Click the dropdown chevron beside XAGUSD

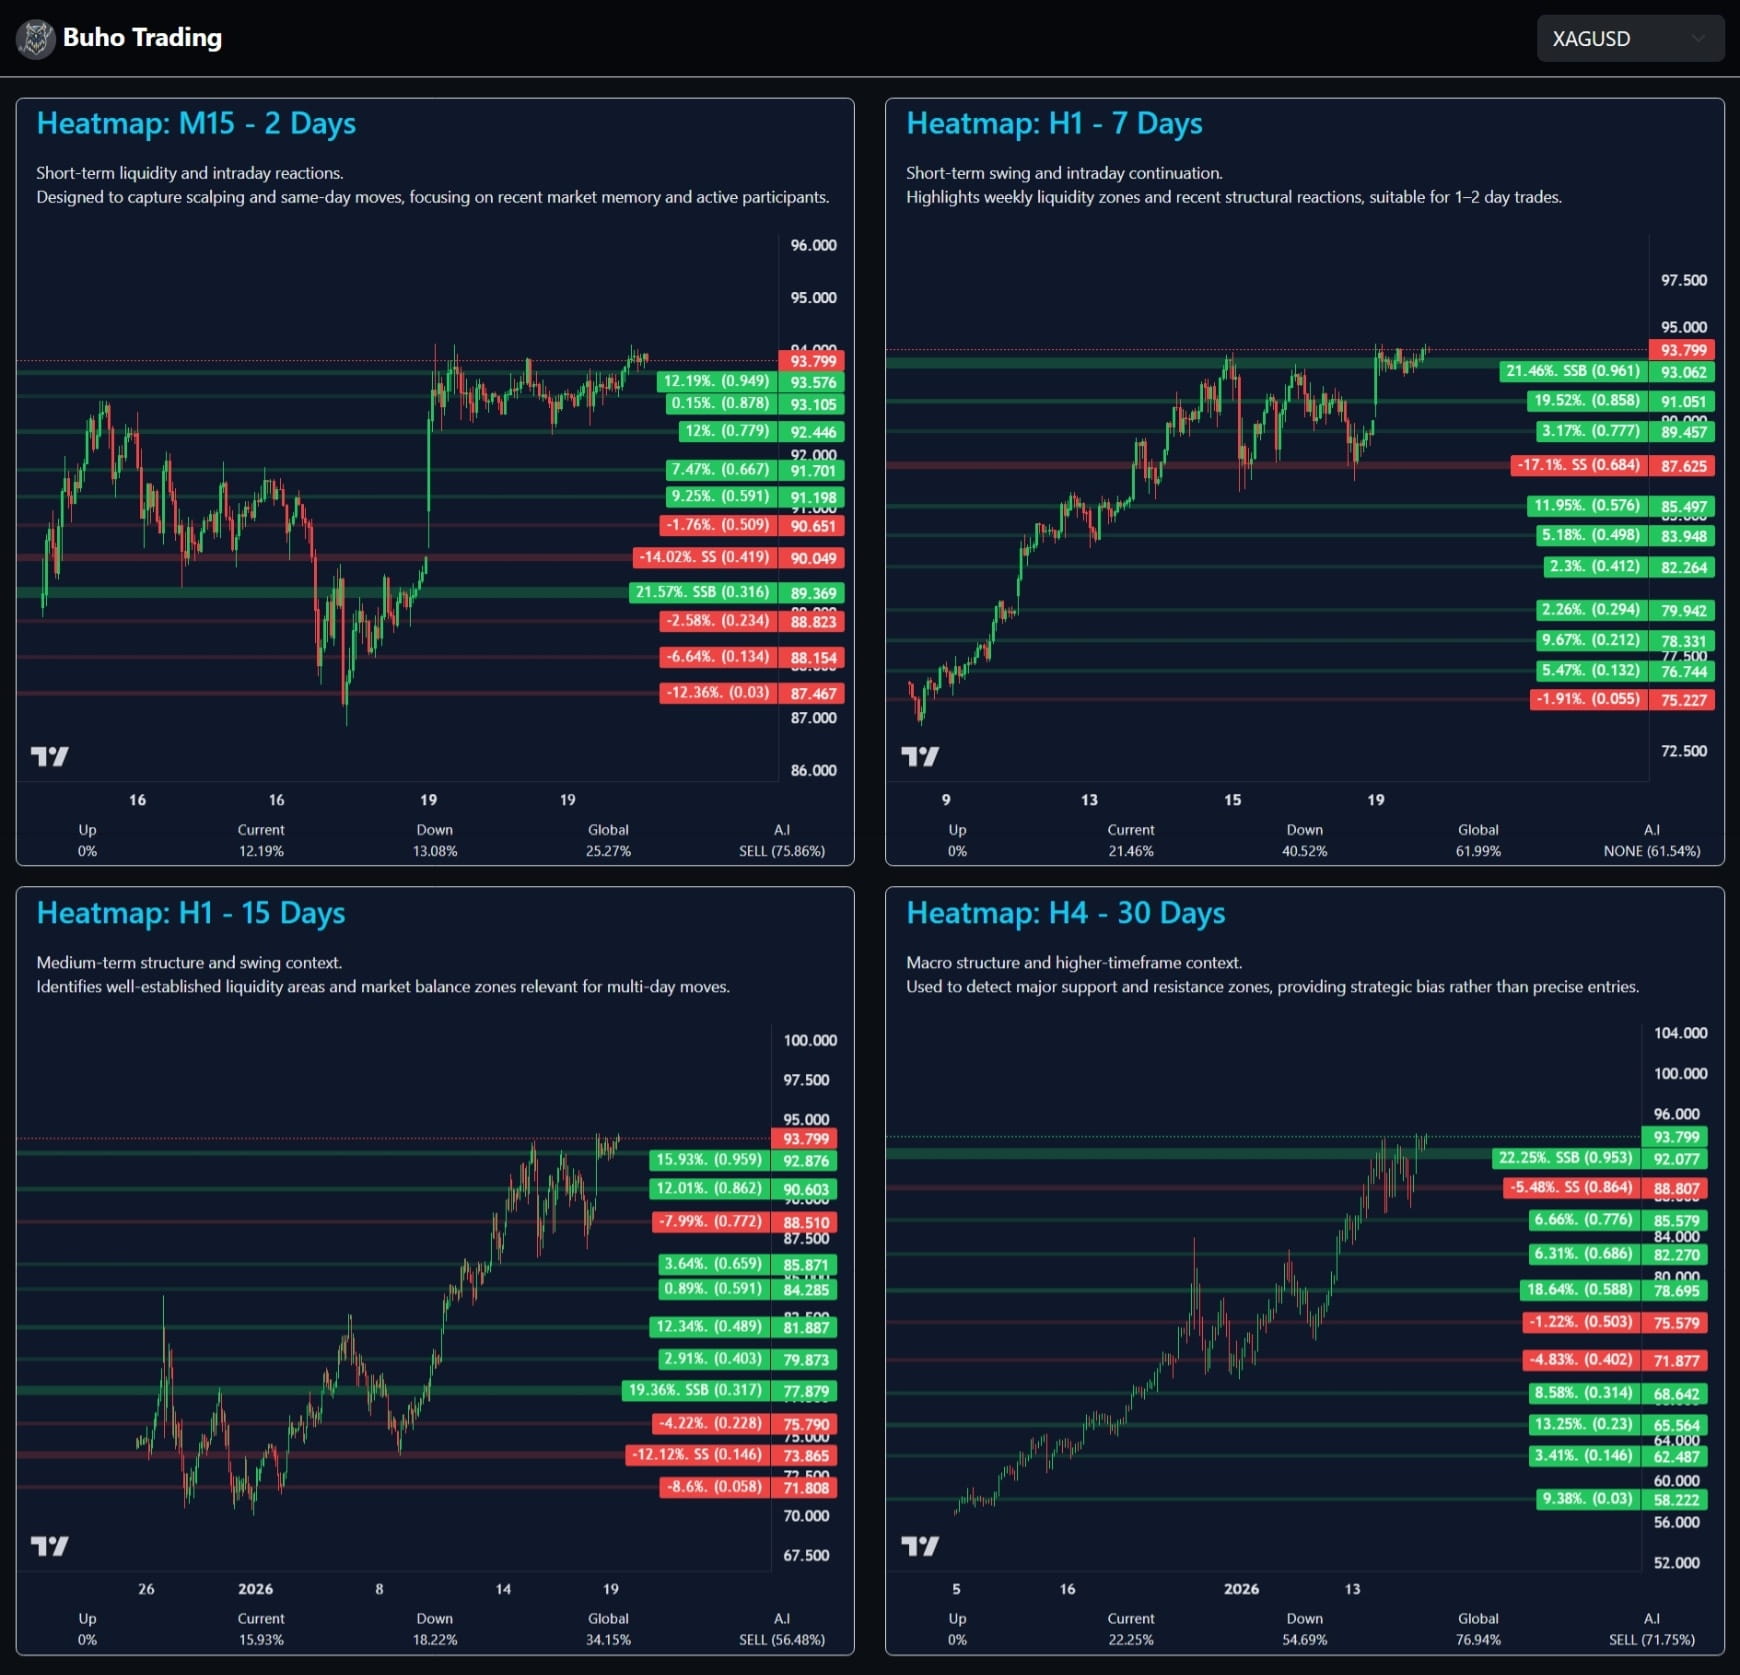click(x=1697, y=39)
